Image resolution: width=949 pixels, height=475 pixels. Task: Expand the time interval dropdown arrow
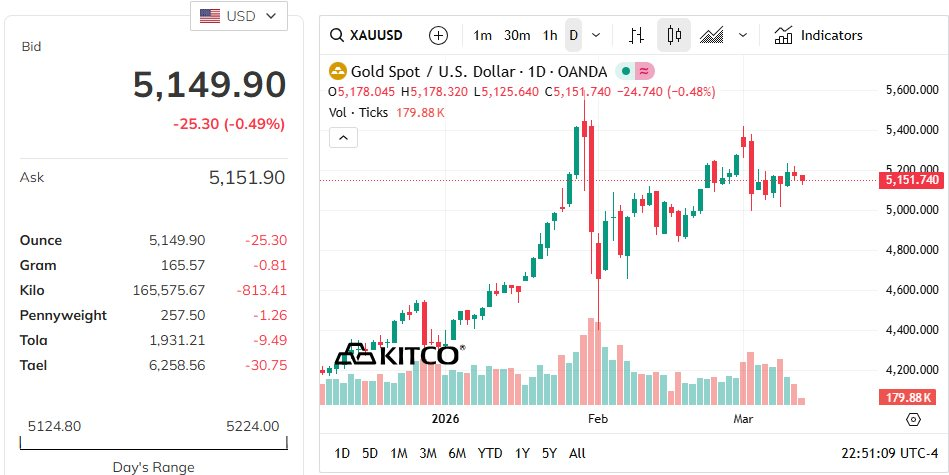[x=597, y=35]
